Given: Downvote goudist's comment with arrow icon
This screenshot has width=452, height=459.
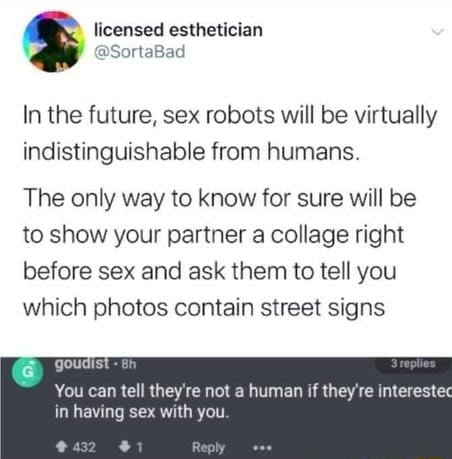Looking at the screenshot, I should (x=124, y=447).
